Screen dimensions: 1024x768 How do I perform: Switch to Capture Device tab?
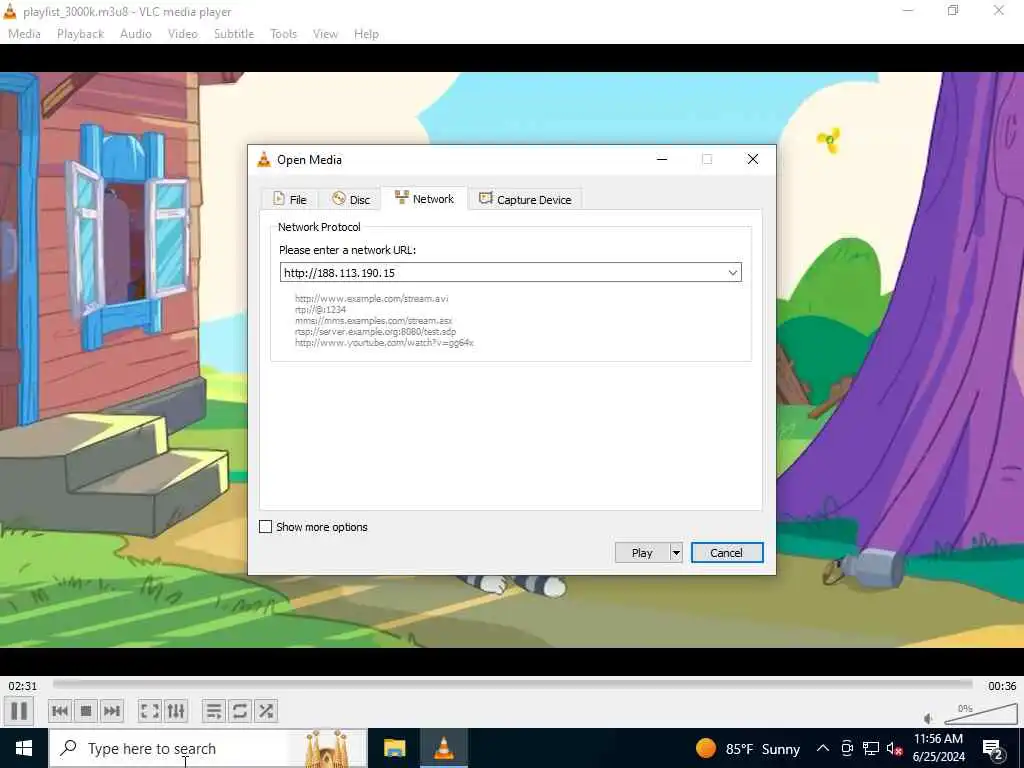click(525, 199)
